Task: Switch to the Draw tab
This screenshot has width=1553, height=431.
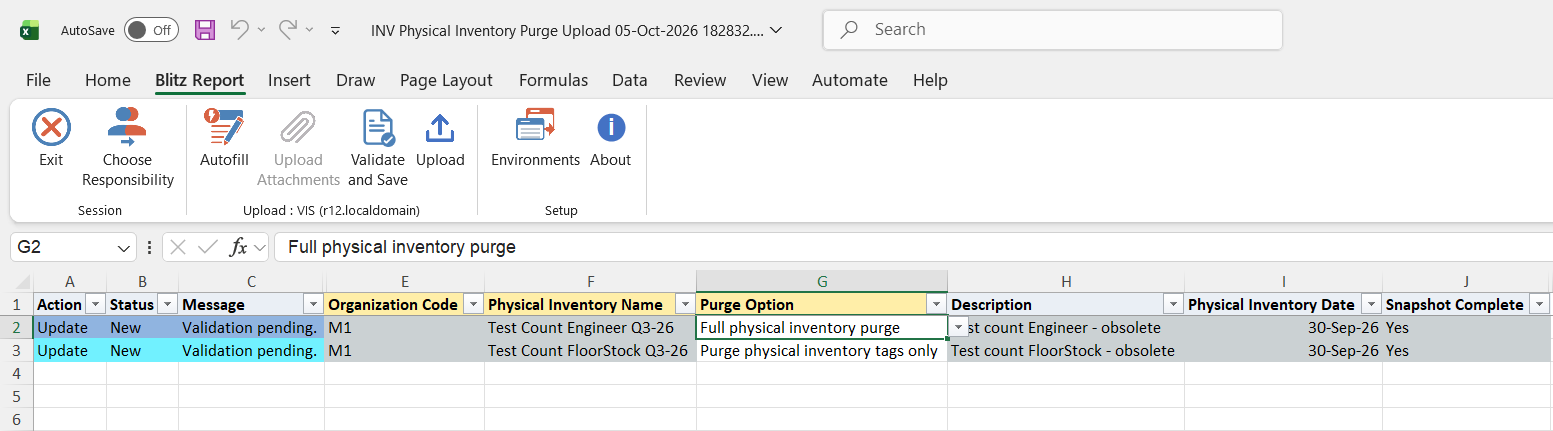Action: pos(355,80)
